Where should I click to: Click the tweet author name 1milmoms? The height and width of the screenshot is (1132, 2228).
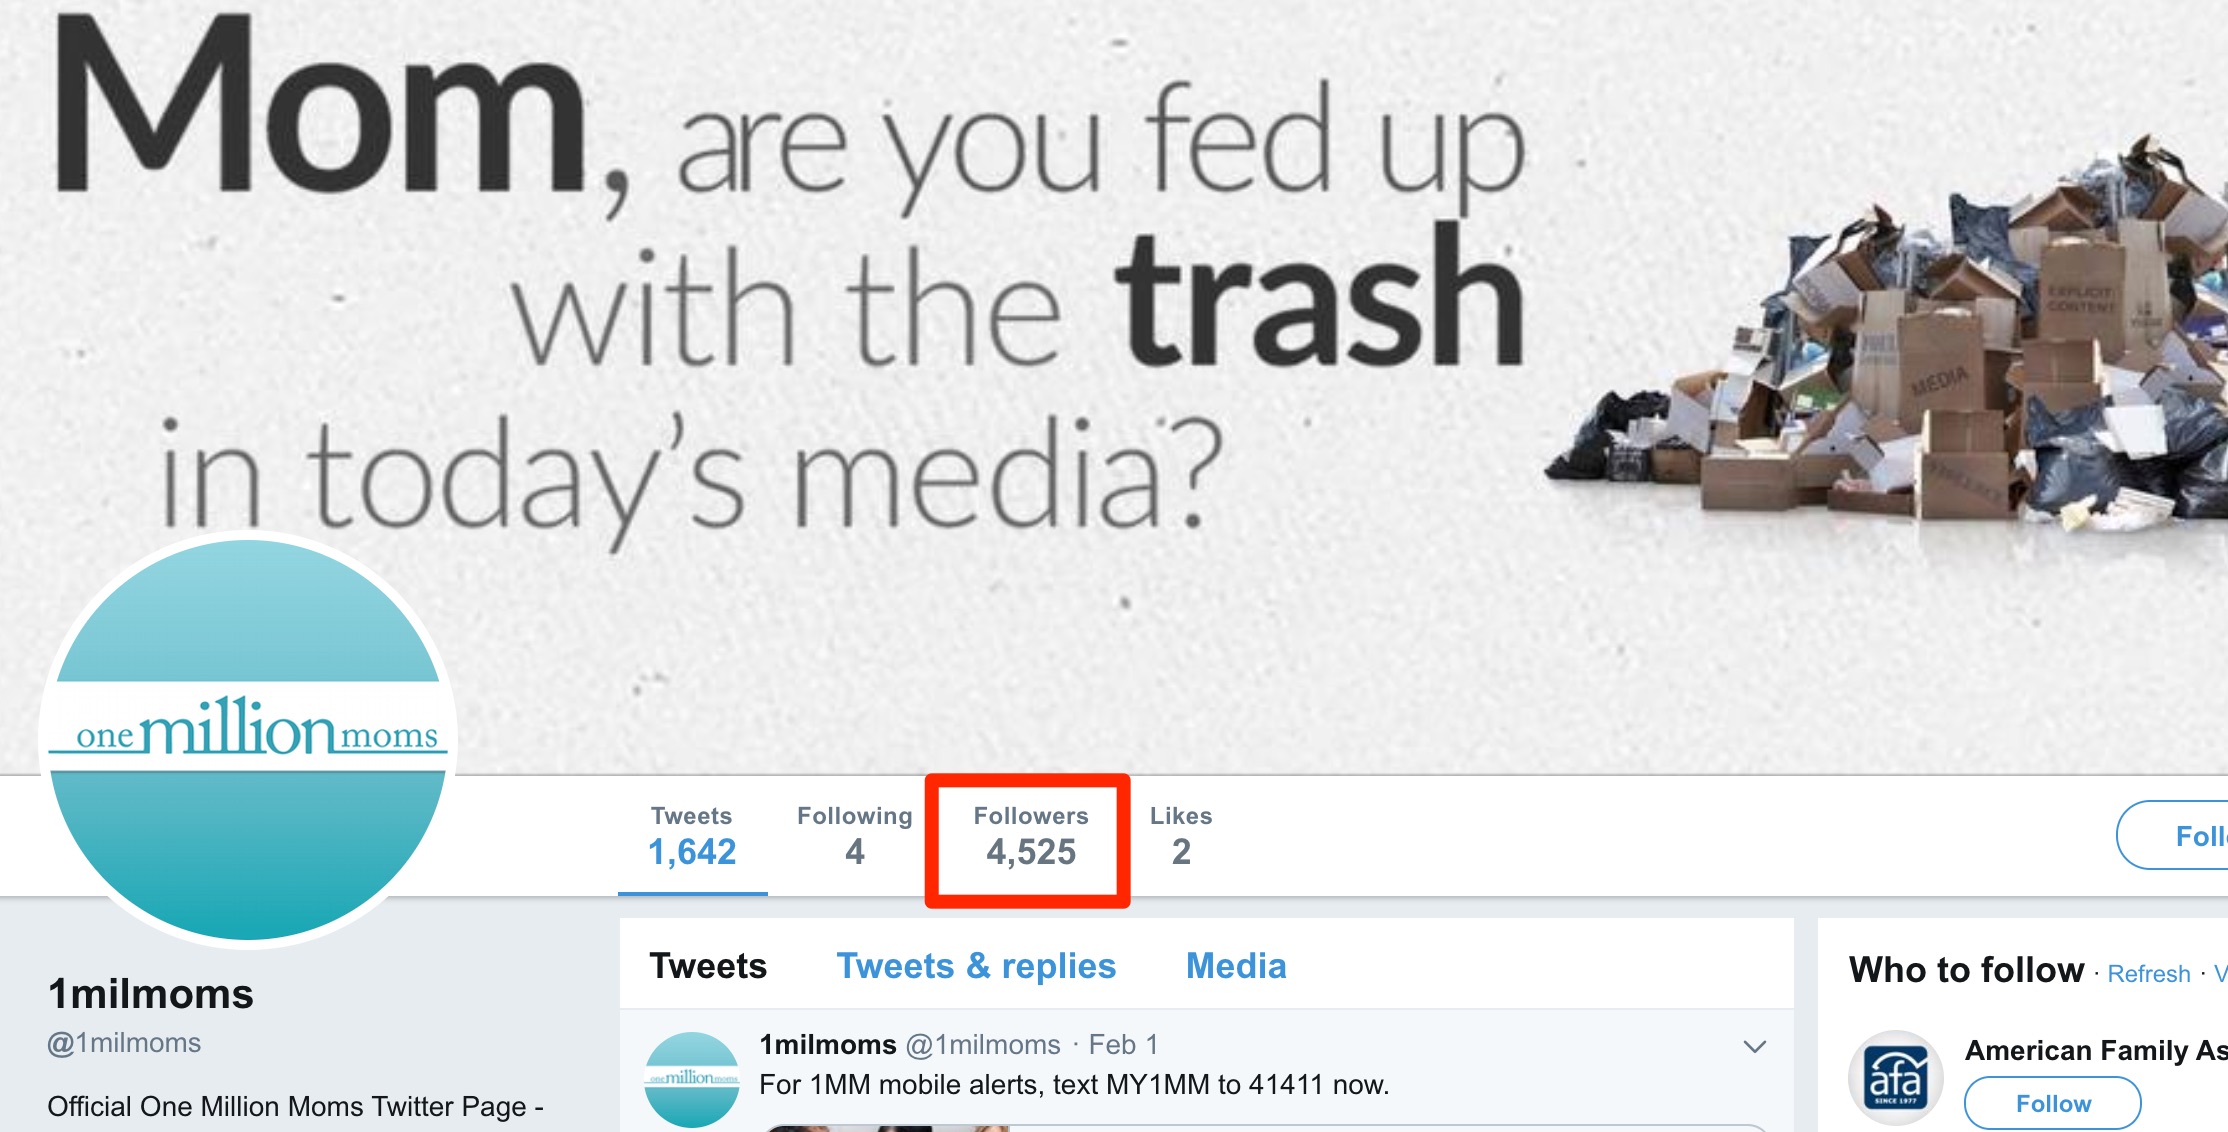pyautogui.click(x=828, y=1045)
